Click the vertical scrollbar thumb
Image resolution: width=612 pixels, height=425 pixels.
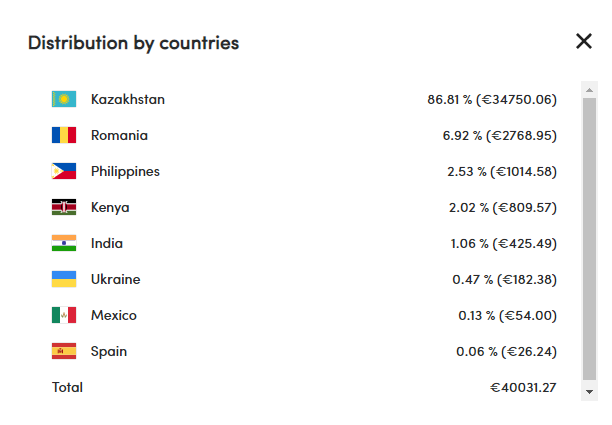[x=589, y=239]
